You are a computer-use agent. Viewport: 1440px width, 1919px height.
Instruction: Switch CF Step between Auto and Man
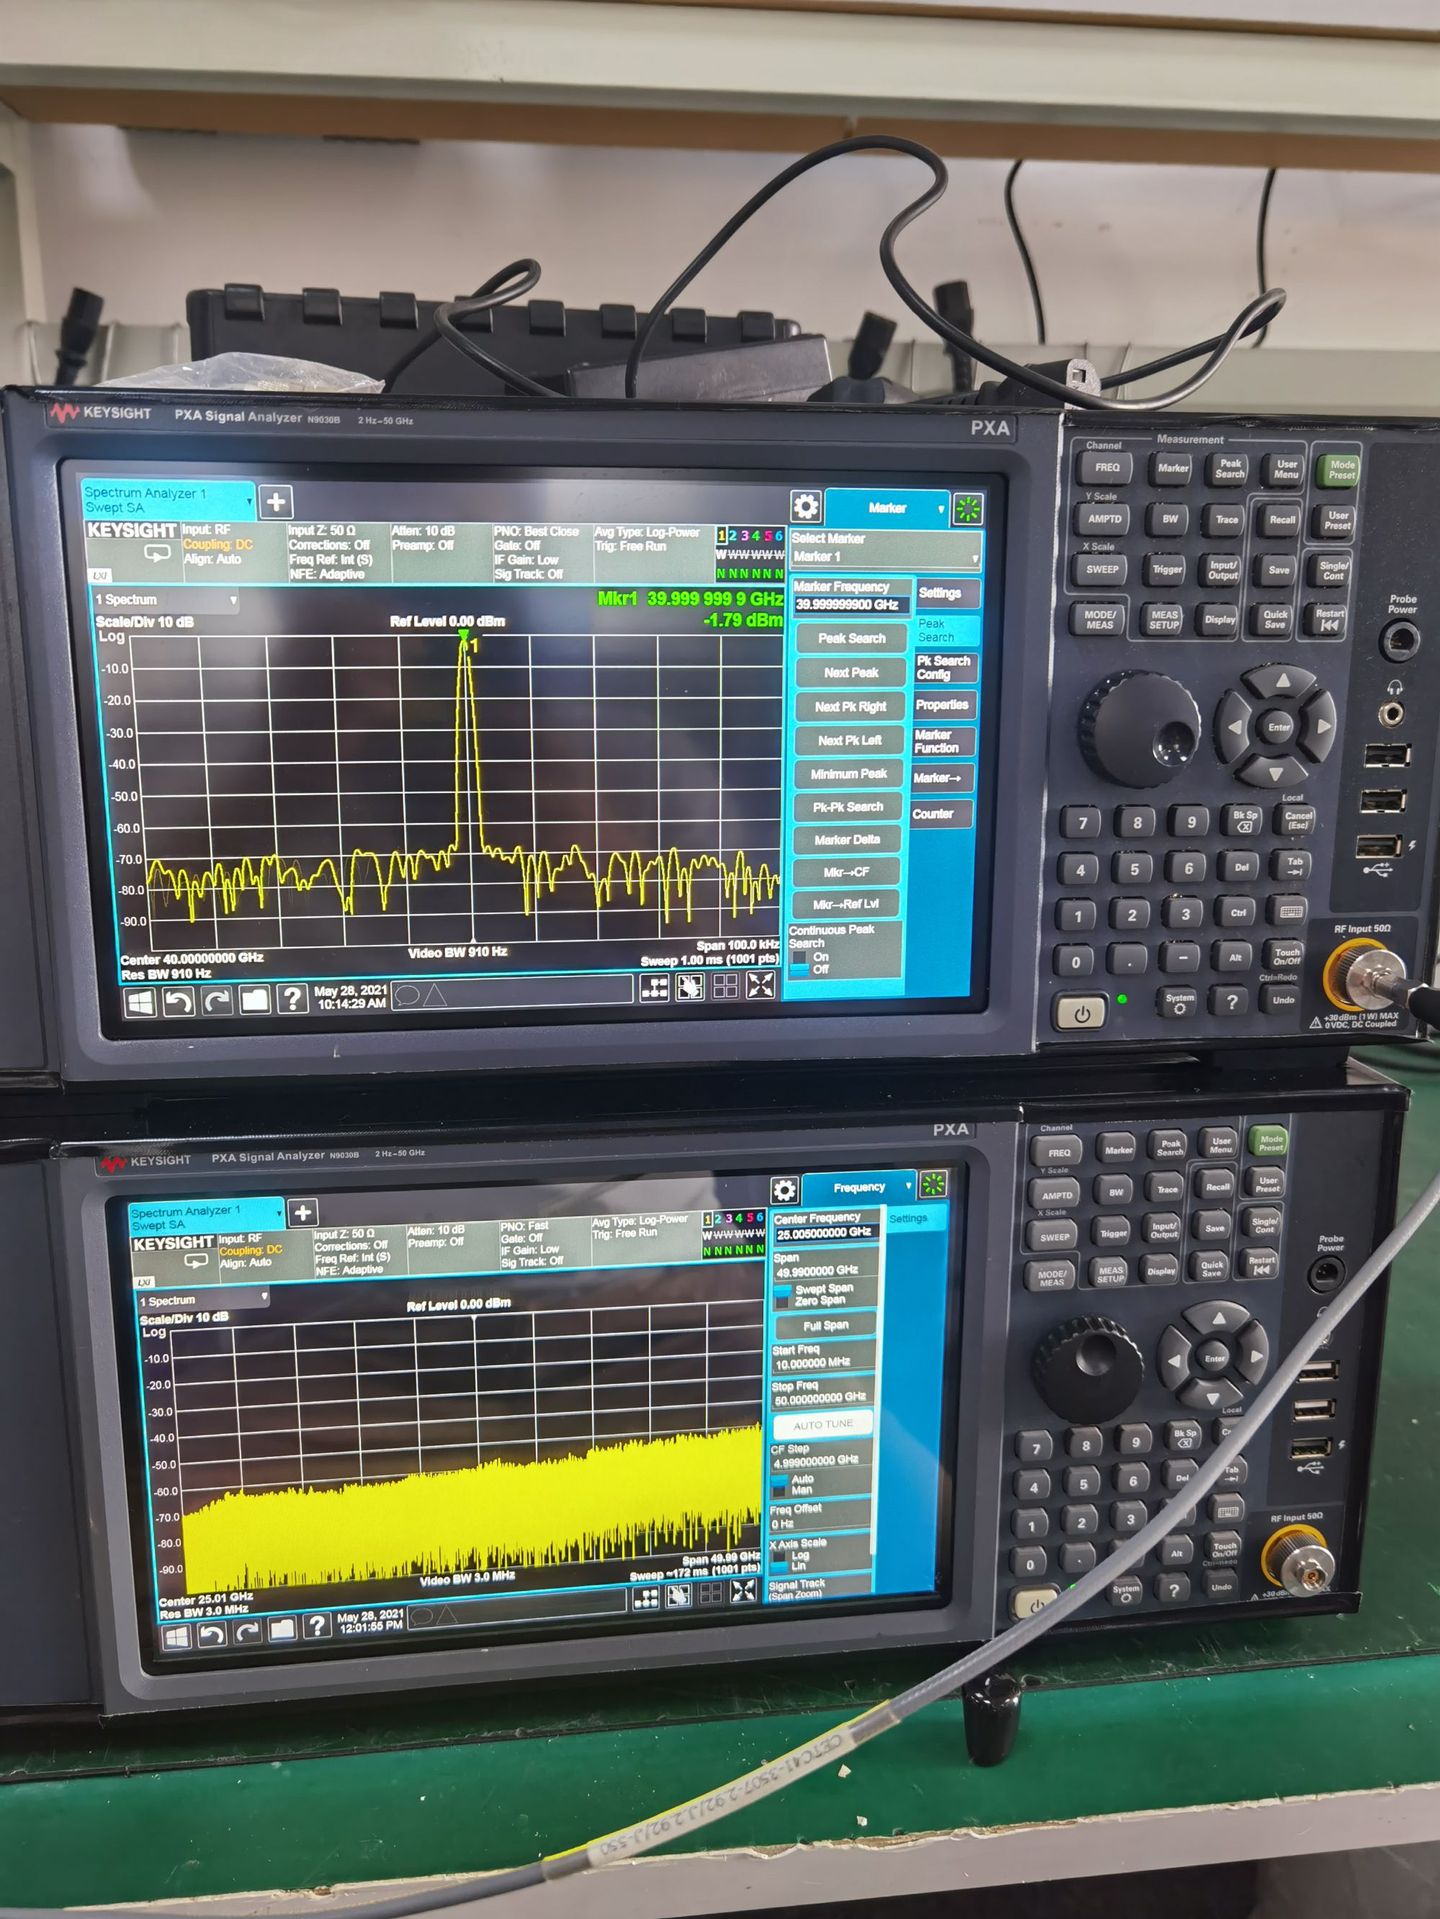(820, 1485)
